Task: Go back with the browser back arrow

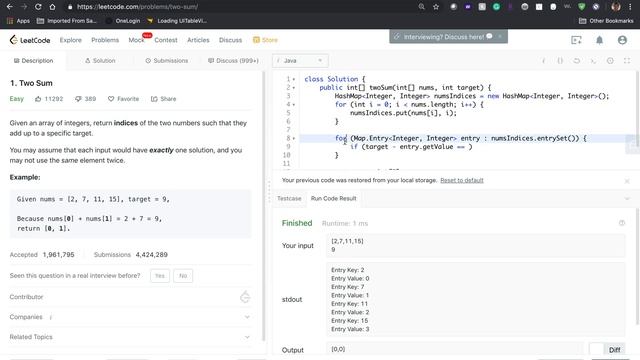Action: (x=10, y=7)
